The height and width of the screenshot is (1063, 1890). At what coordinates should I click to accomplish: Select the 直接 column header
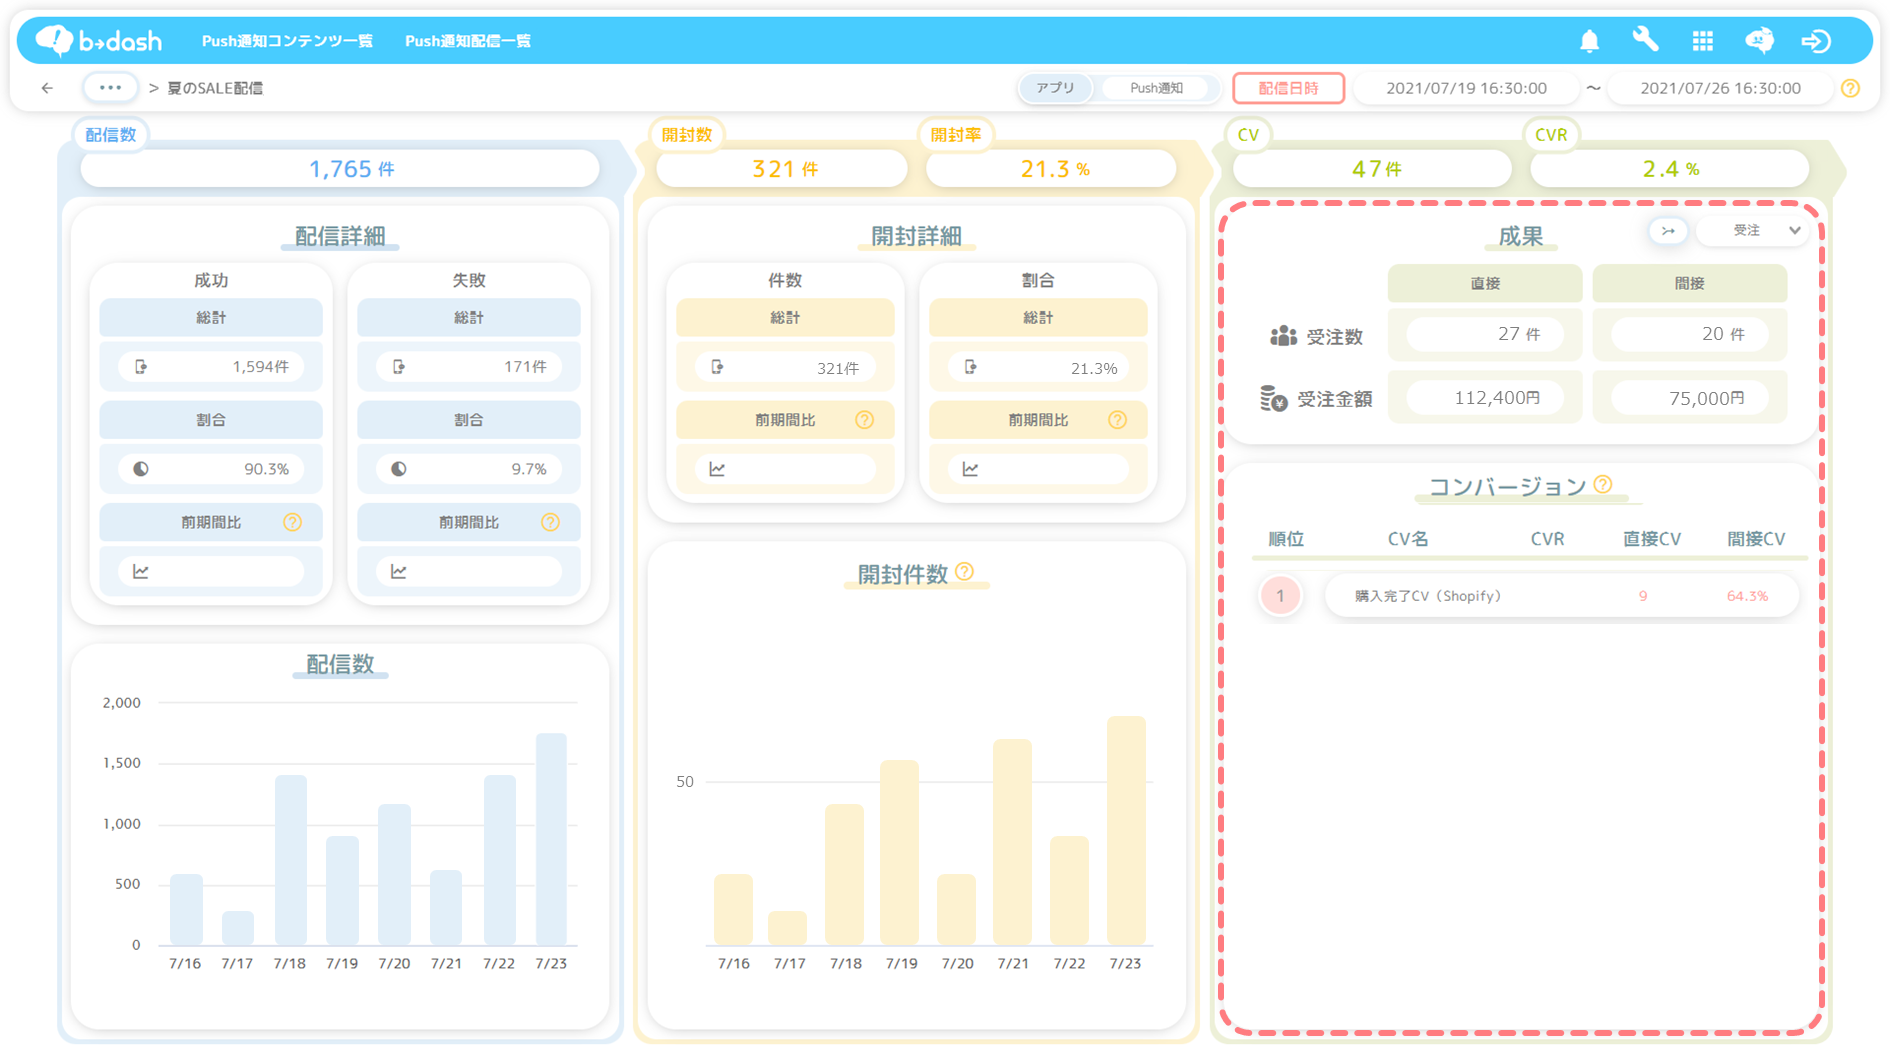pos(1485,283)
